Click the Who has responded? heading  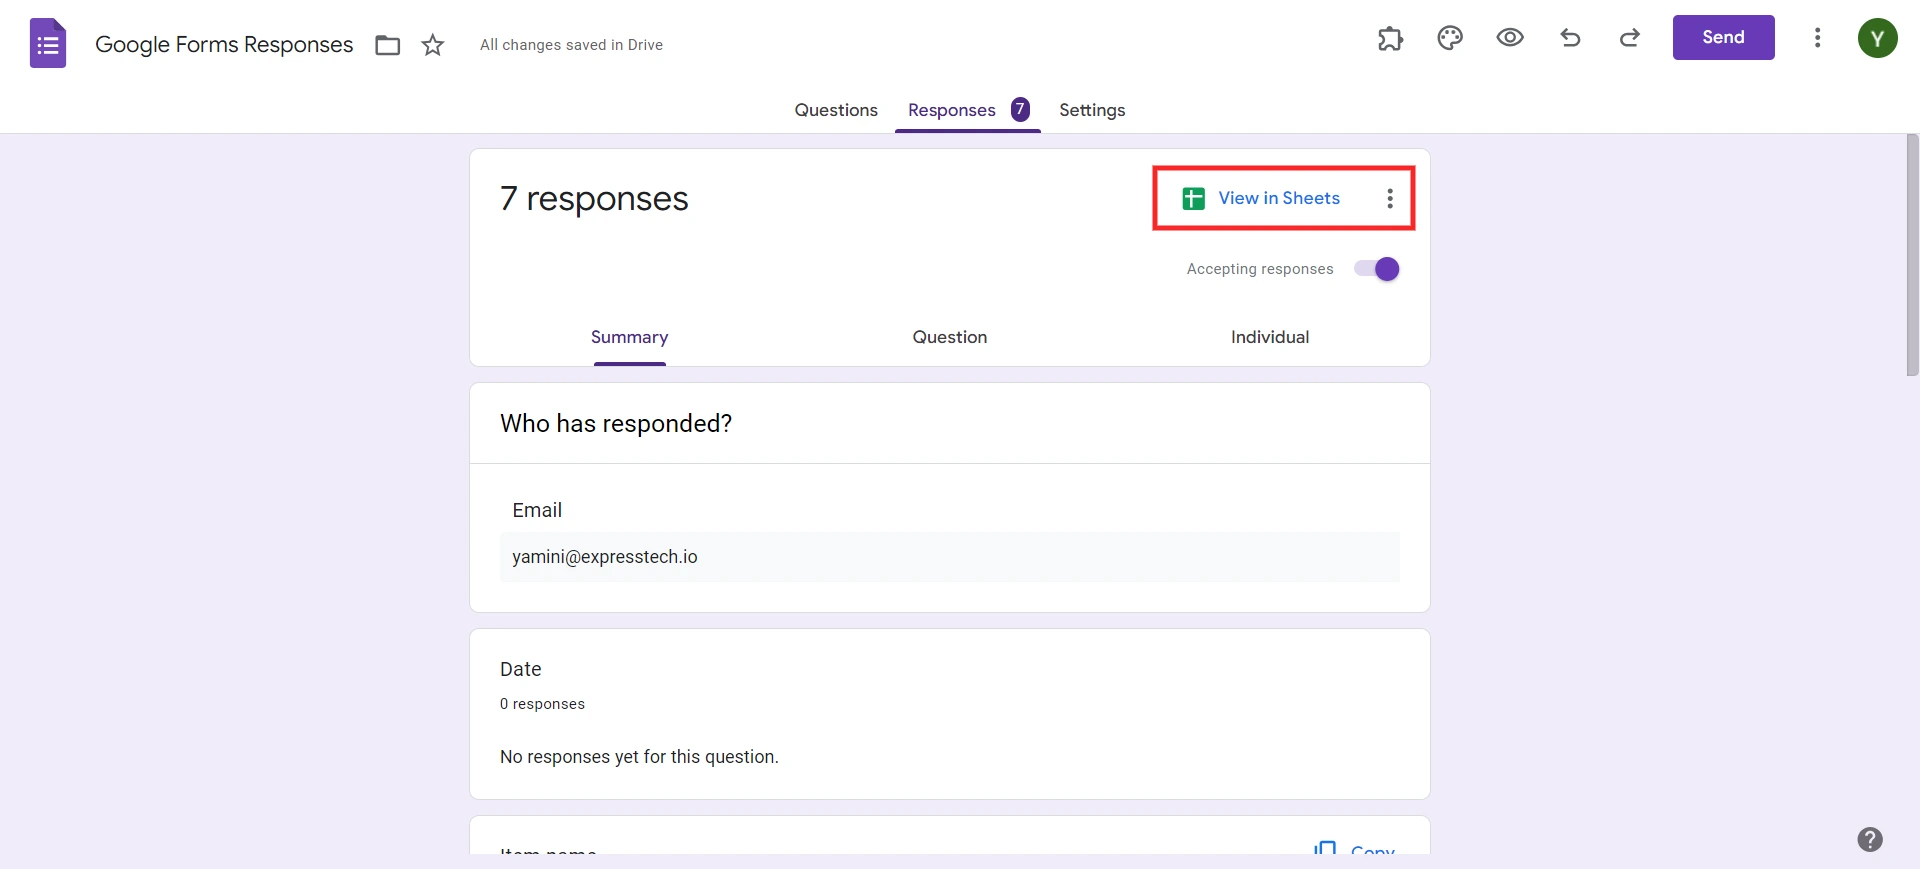(x=616, y=424)
